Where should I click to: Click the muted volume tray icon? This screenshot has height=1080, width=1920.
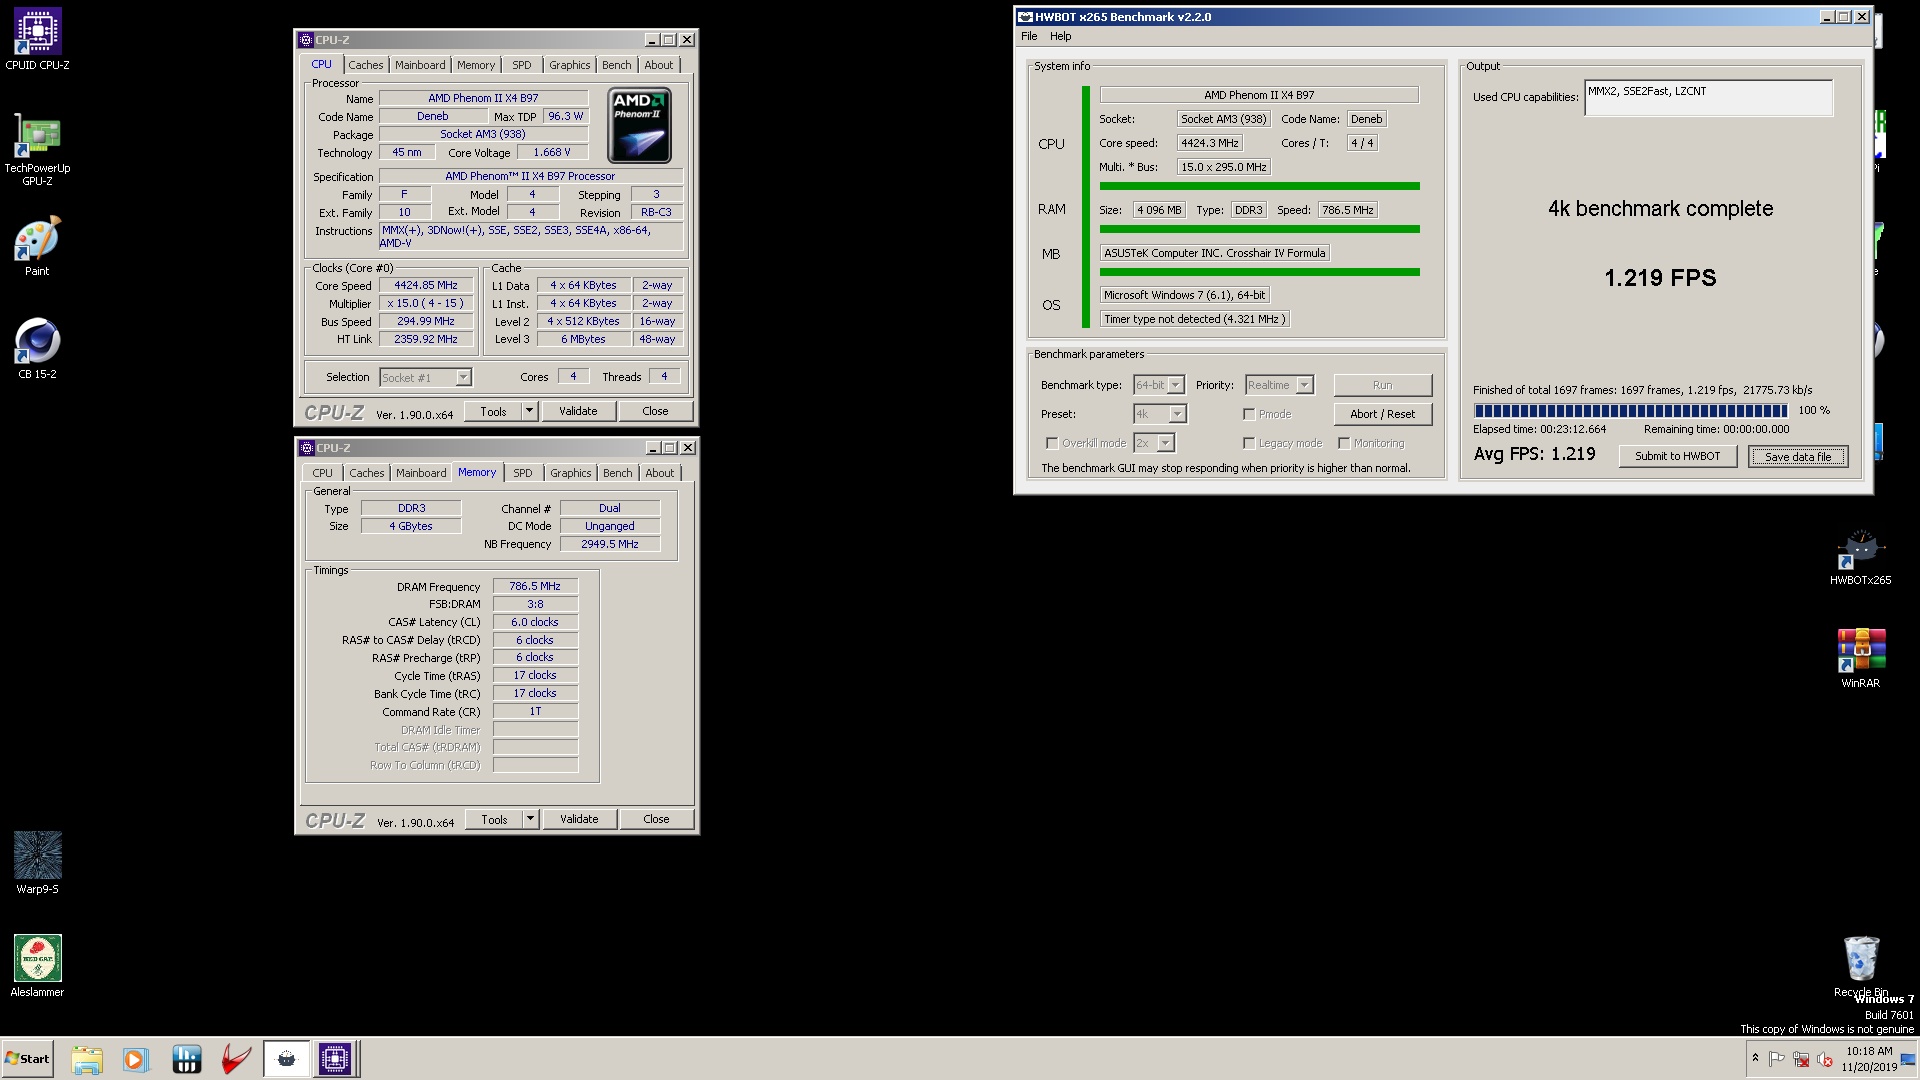(1824, 1059)
